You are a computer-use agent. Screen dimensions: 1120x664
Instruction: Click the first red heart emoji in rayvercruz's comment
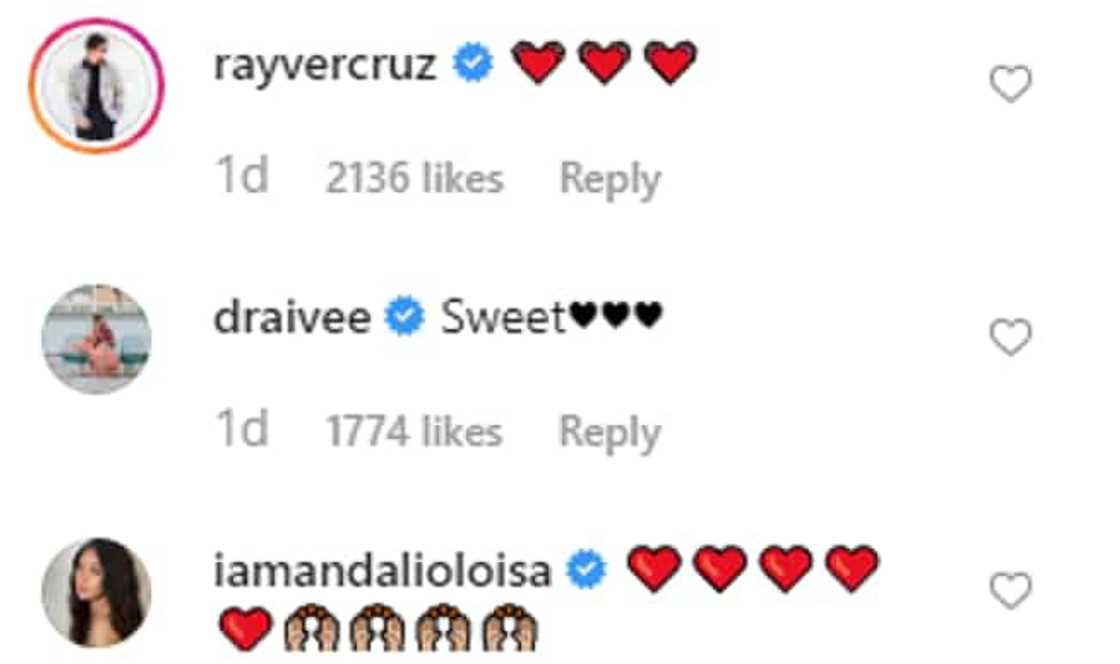[539, 63]
